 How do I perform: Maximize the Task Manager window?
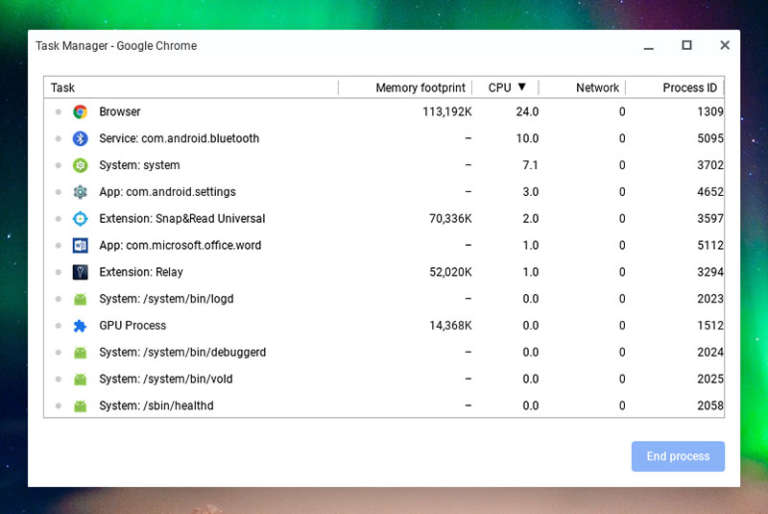[x=687, y=45]
